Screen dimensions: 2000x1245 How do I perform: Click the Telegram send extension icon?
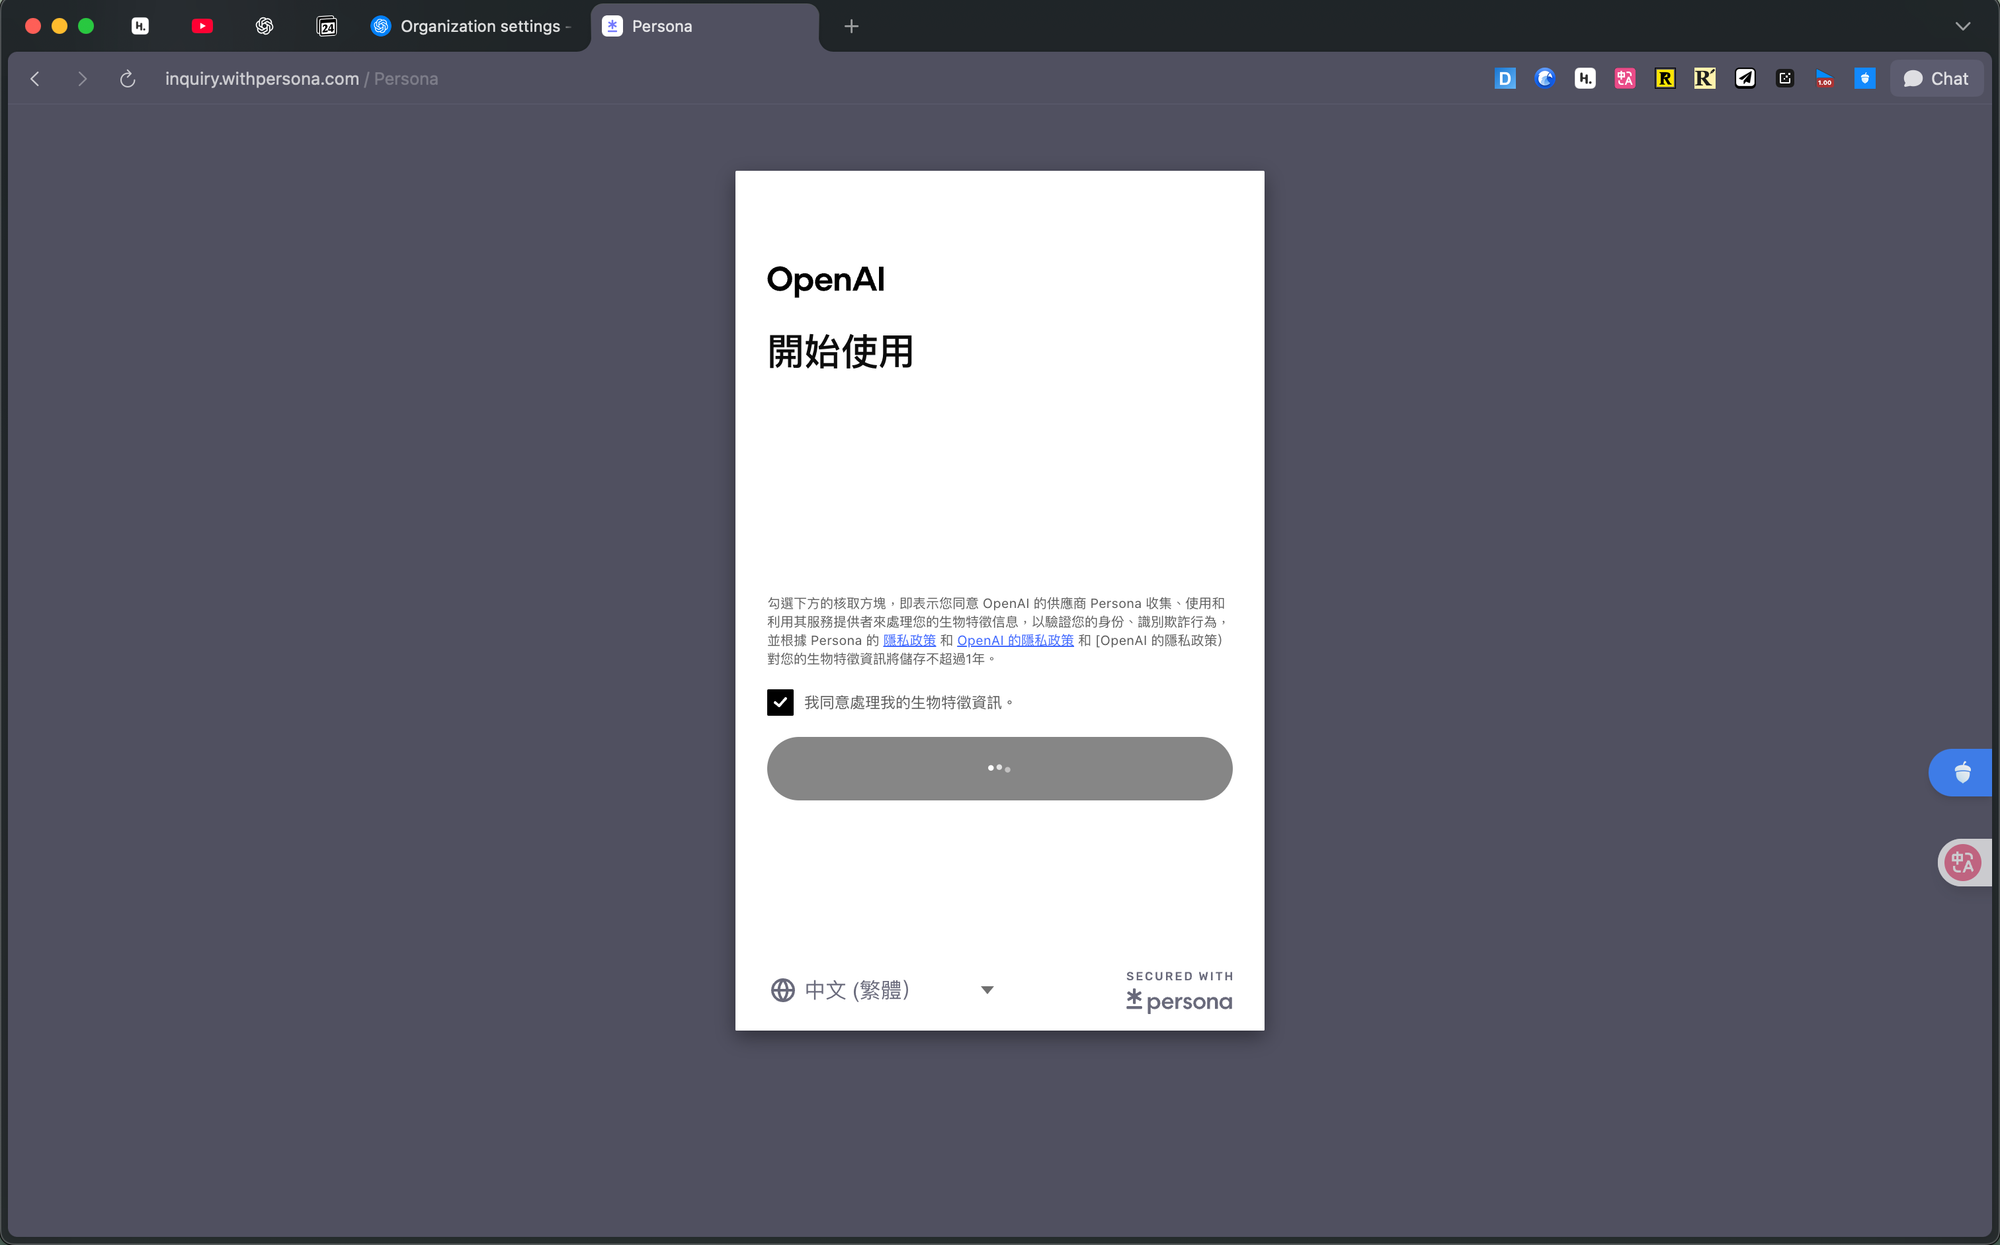tap(1744, 78)
